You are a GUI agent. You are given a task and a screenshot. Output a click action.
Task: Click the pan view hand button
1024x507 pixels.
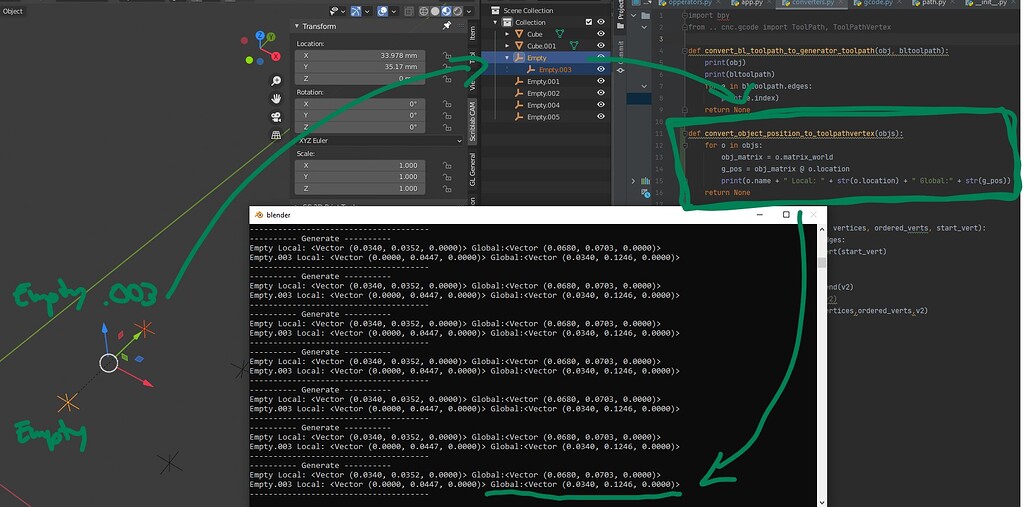[276, 99]
